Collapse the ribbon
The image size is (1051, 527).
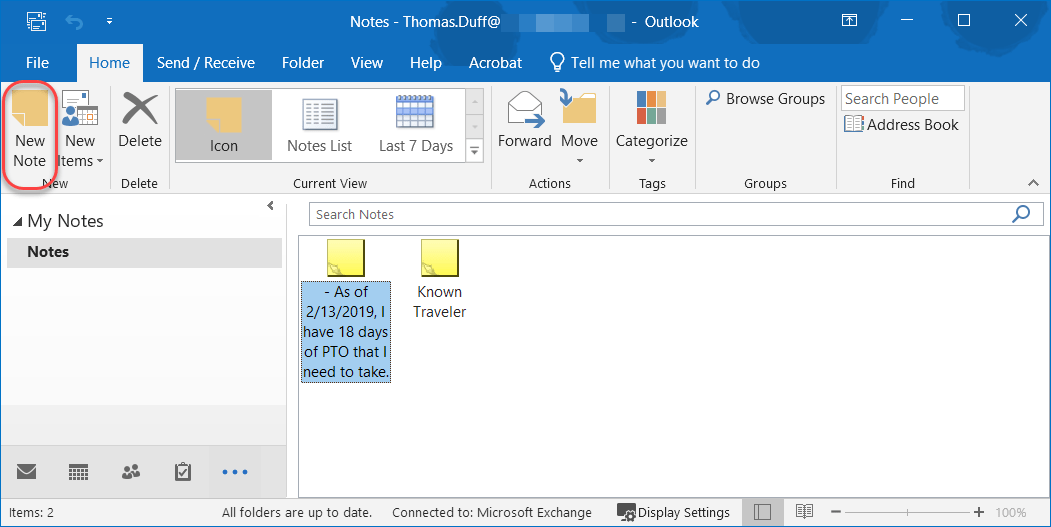click(x=1033, y=183)
